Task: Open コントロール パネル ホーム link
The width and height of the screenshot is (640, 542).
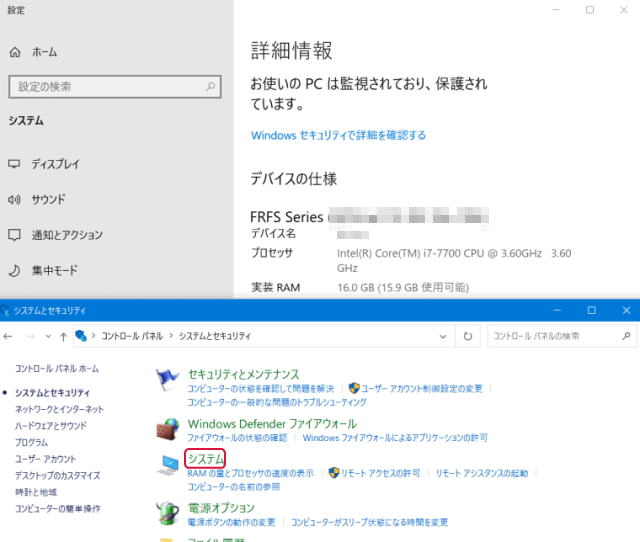Action: coord(57,369)
